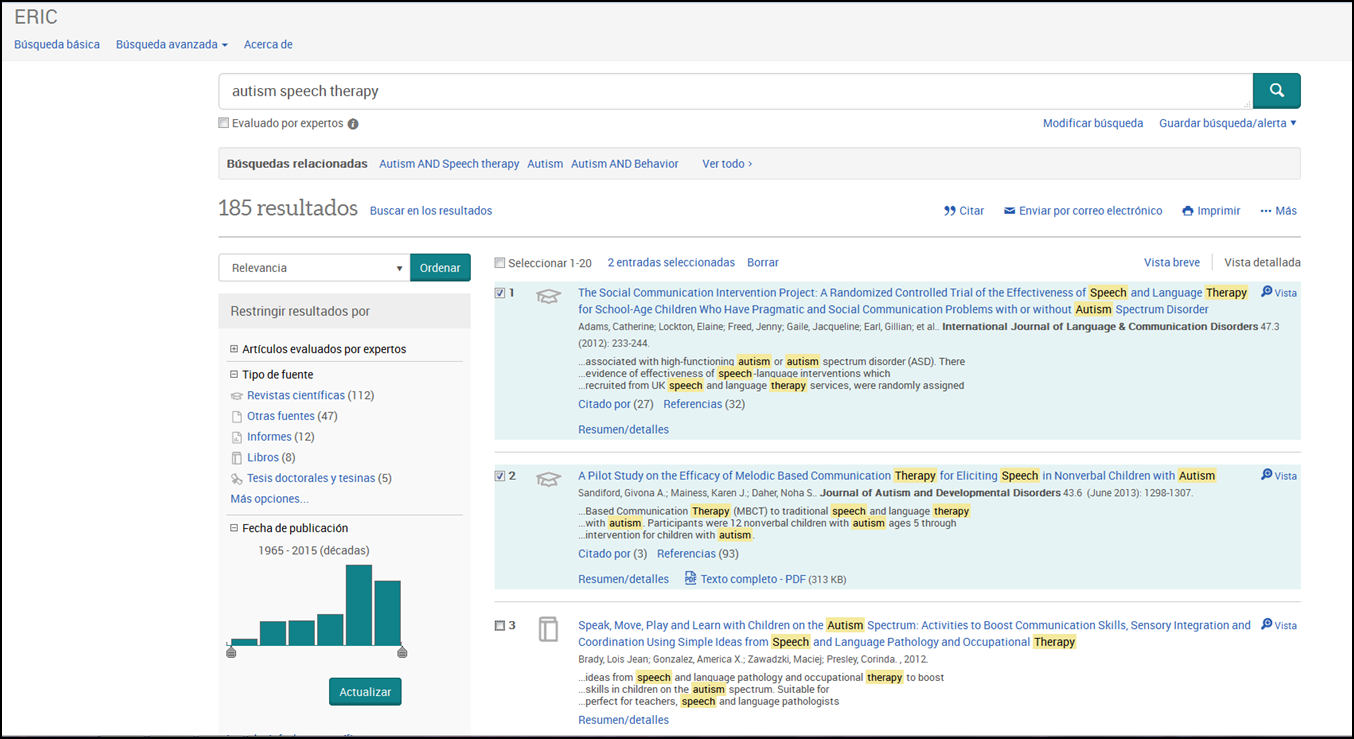Click the scholarly journal icon of result 2
This screenshot has width=1354, height=739.
click(548, 479)
